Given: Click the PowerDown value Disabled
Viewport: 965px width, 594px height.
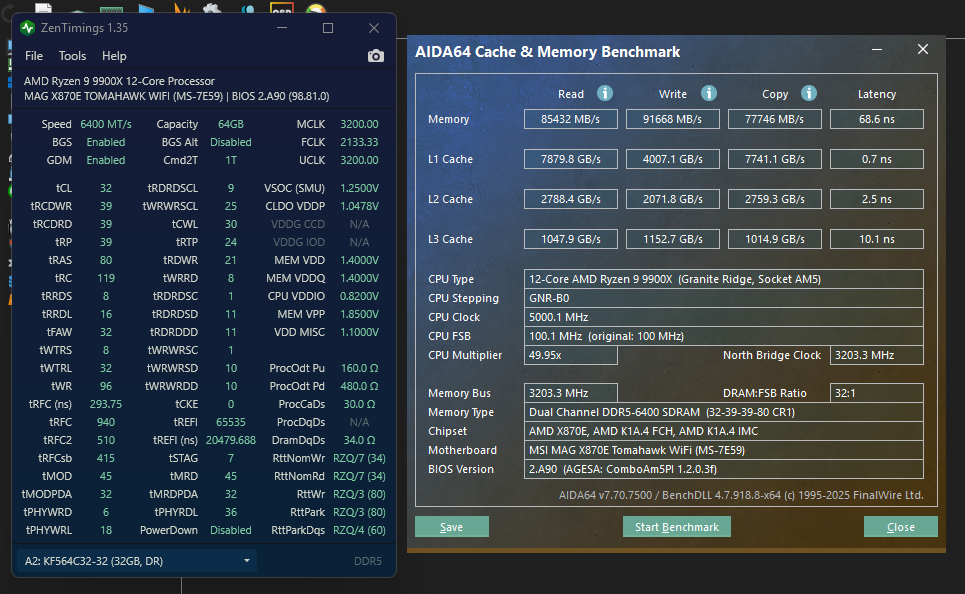Looking at the screenshot, I should pos(231,530).
